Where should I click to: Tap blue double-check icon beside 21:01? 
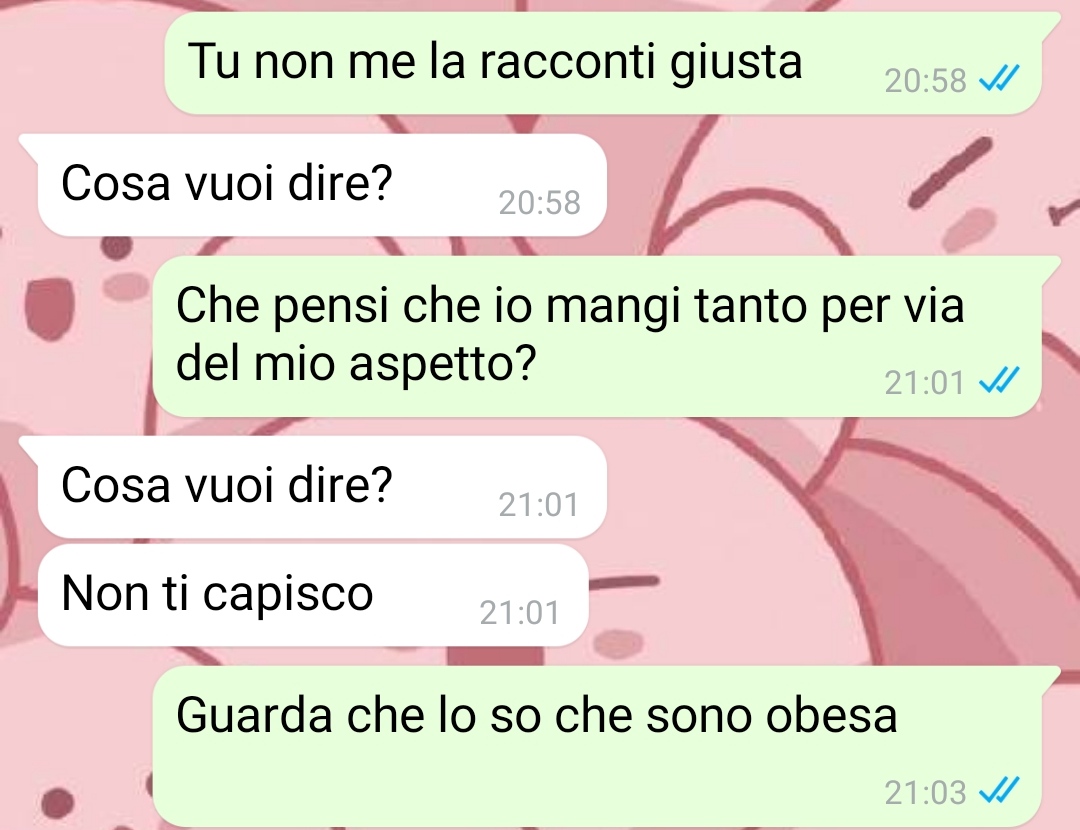[999, 381]
